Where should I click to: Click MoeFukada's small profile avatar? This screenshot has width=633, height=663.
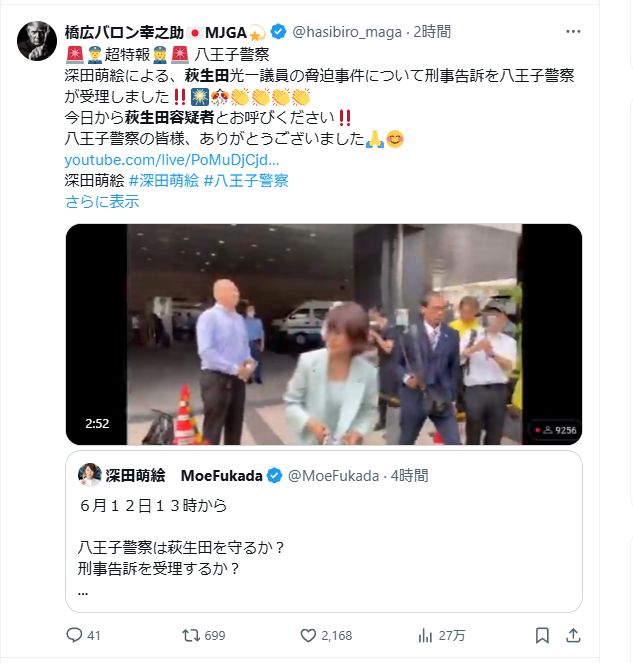coord(90,475)
